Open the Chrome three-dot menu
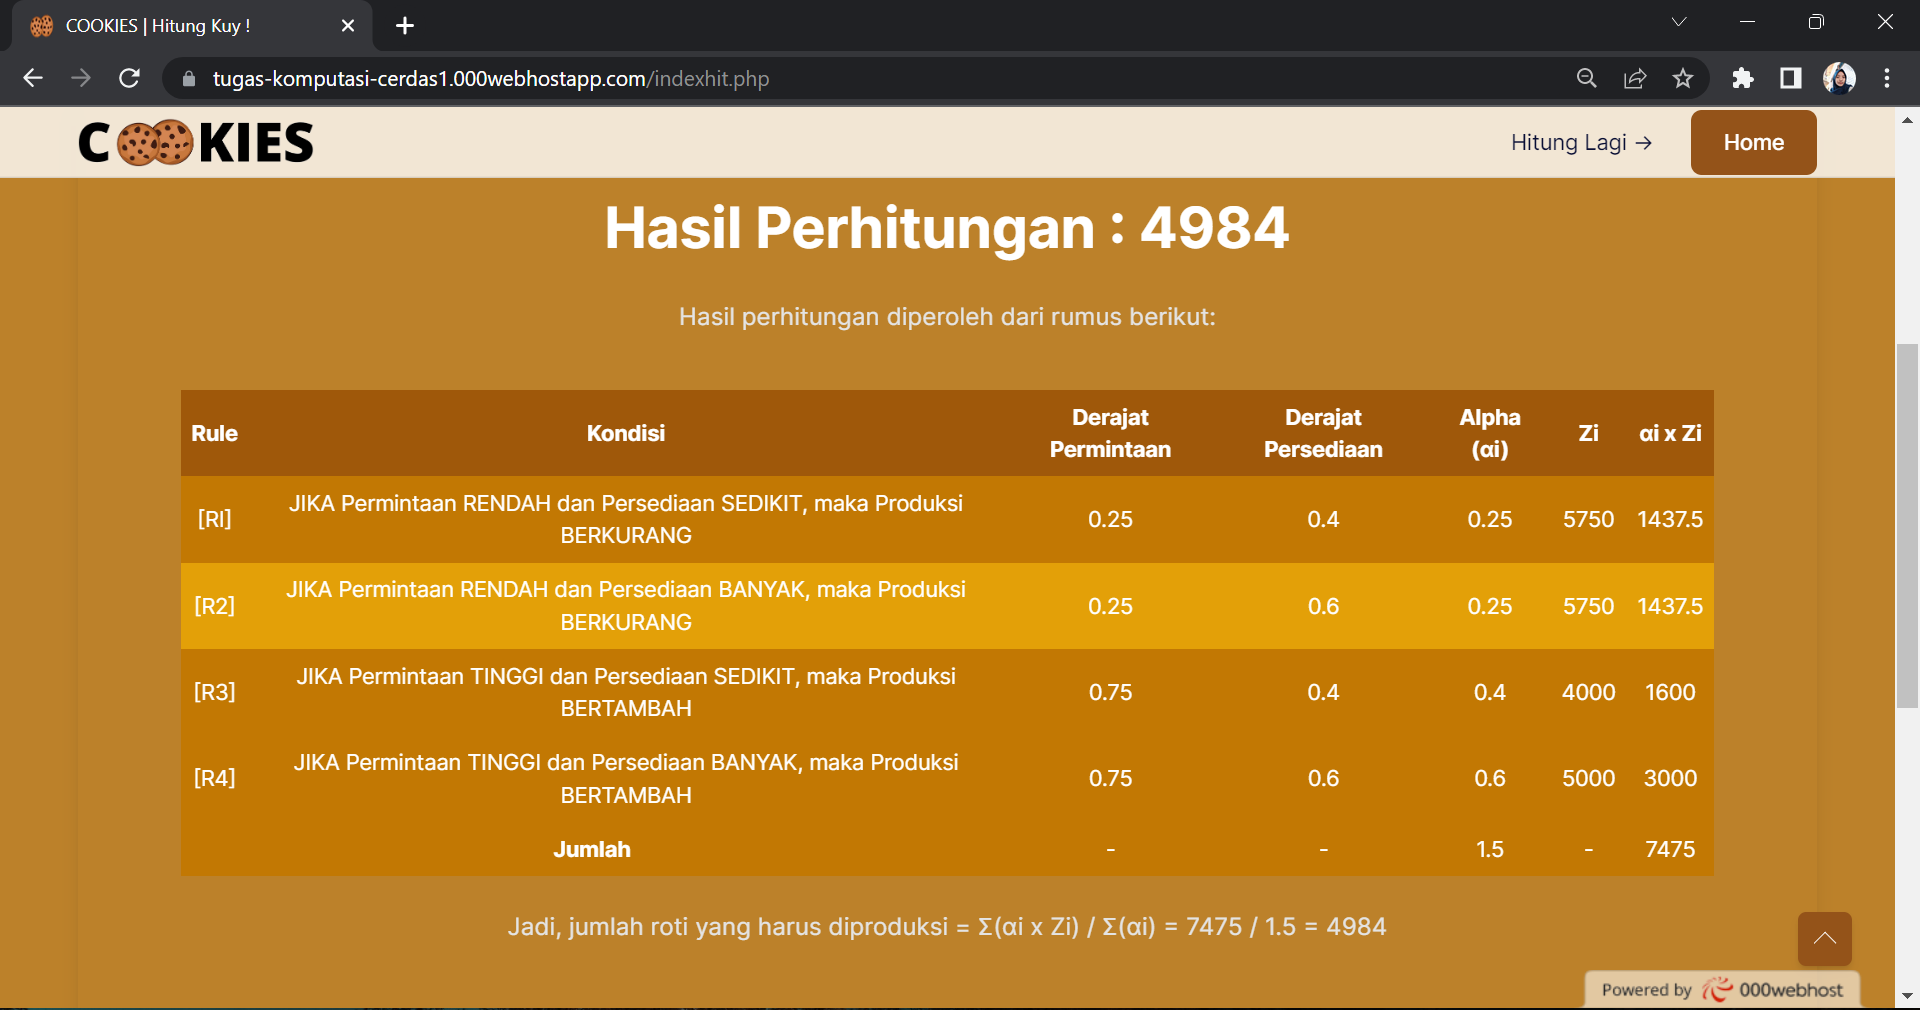 click(x=1887, y=78)
